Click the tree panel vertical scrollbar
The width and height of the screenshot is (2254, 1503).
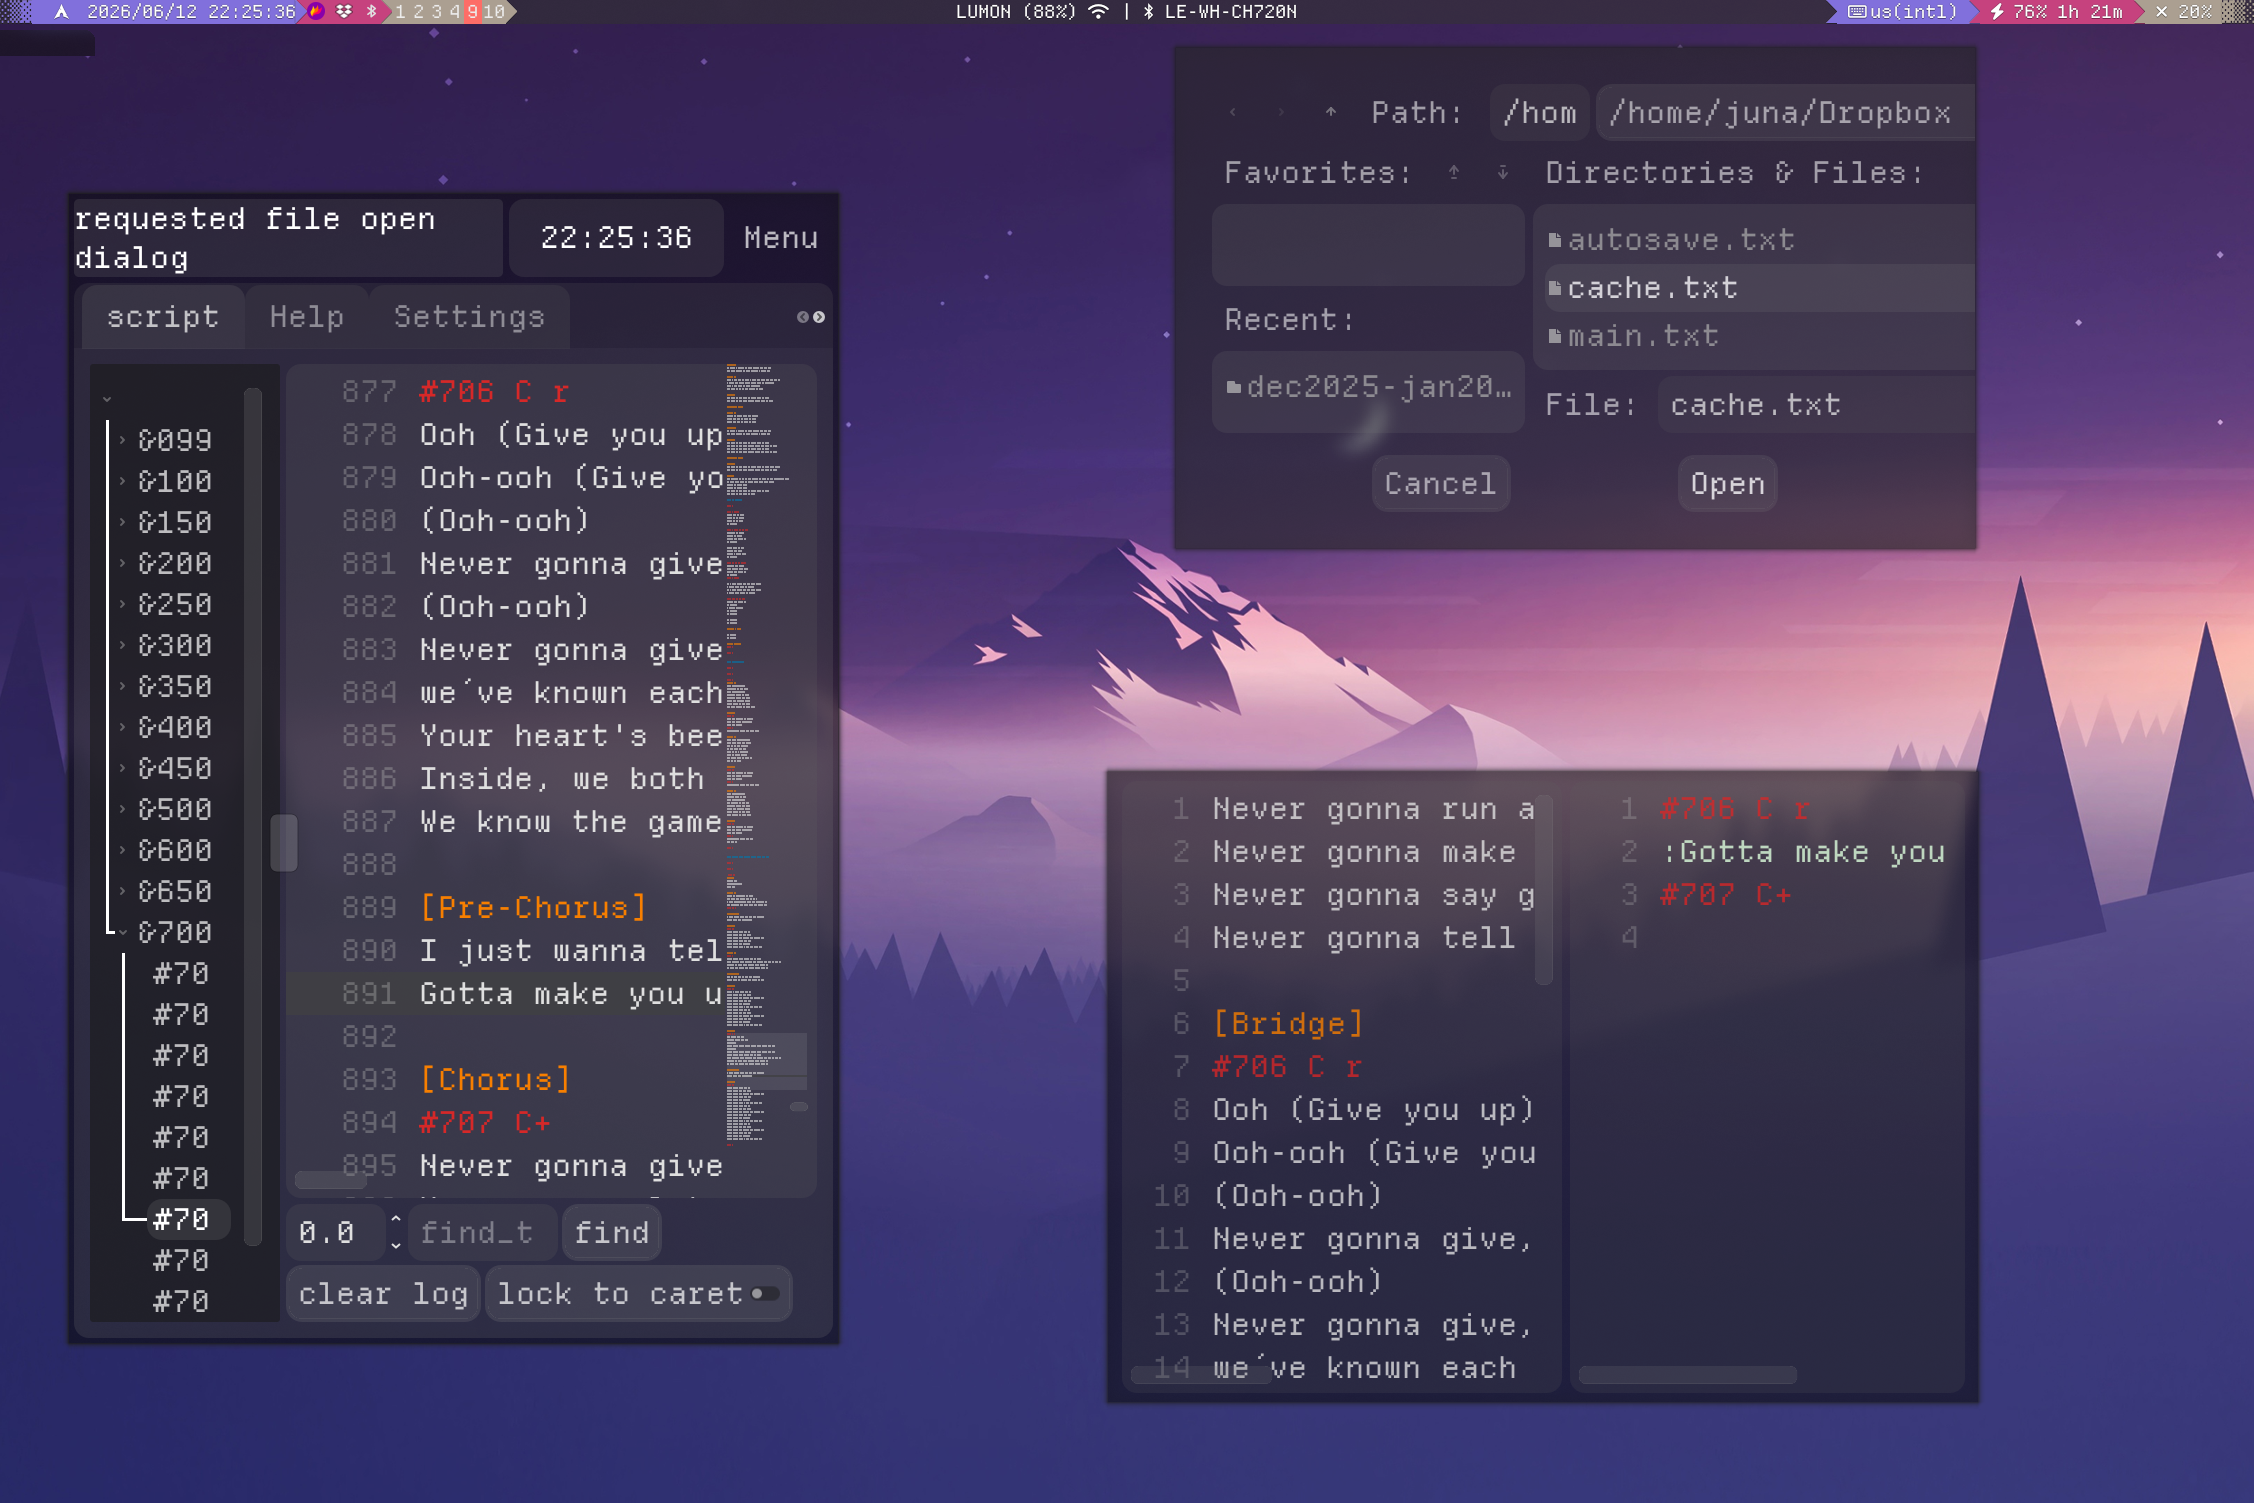[253, 815]
